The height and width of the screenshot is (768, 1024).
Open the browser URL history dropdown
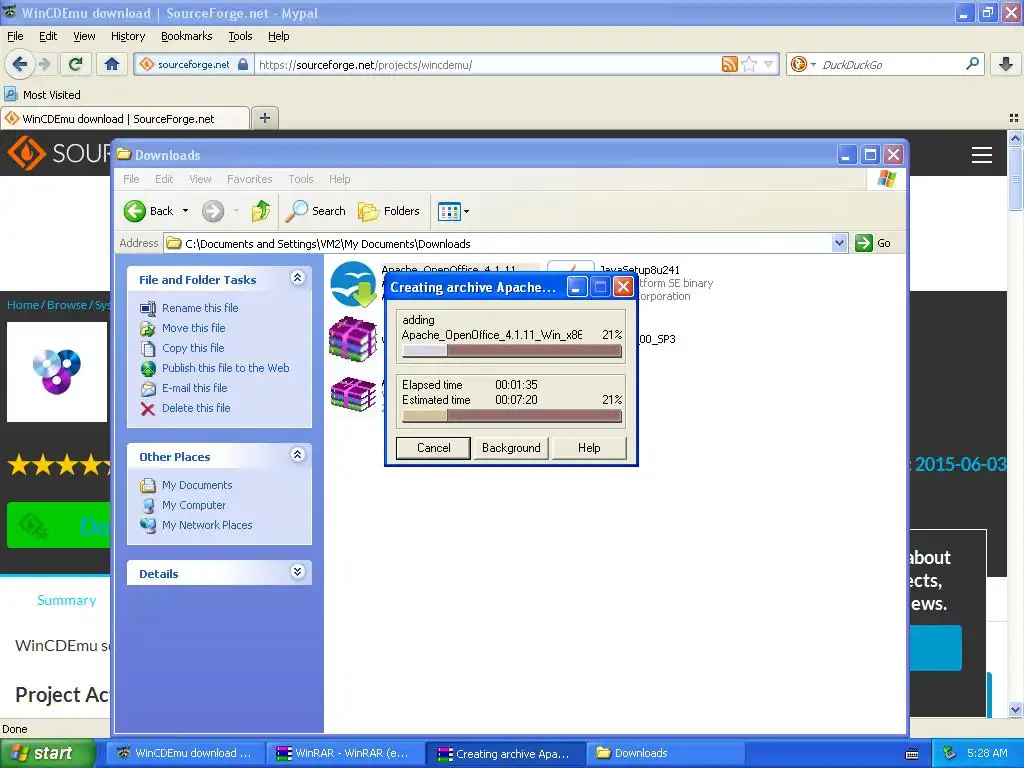pos(769,64)
